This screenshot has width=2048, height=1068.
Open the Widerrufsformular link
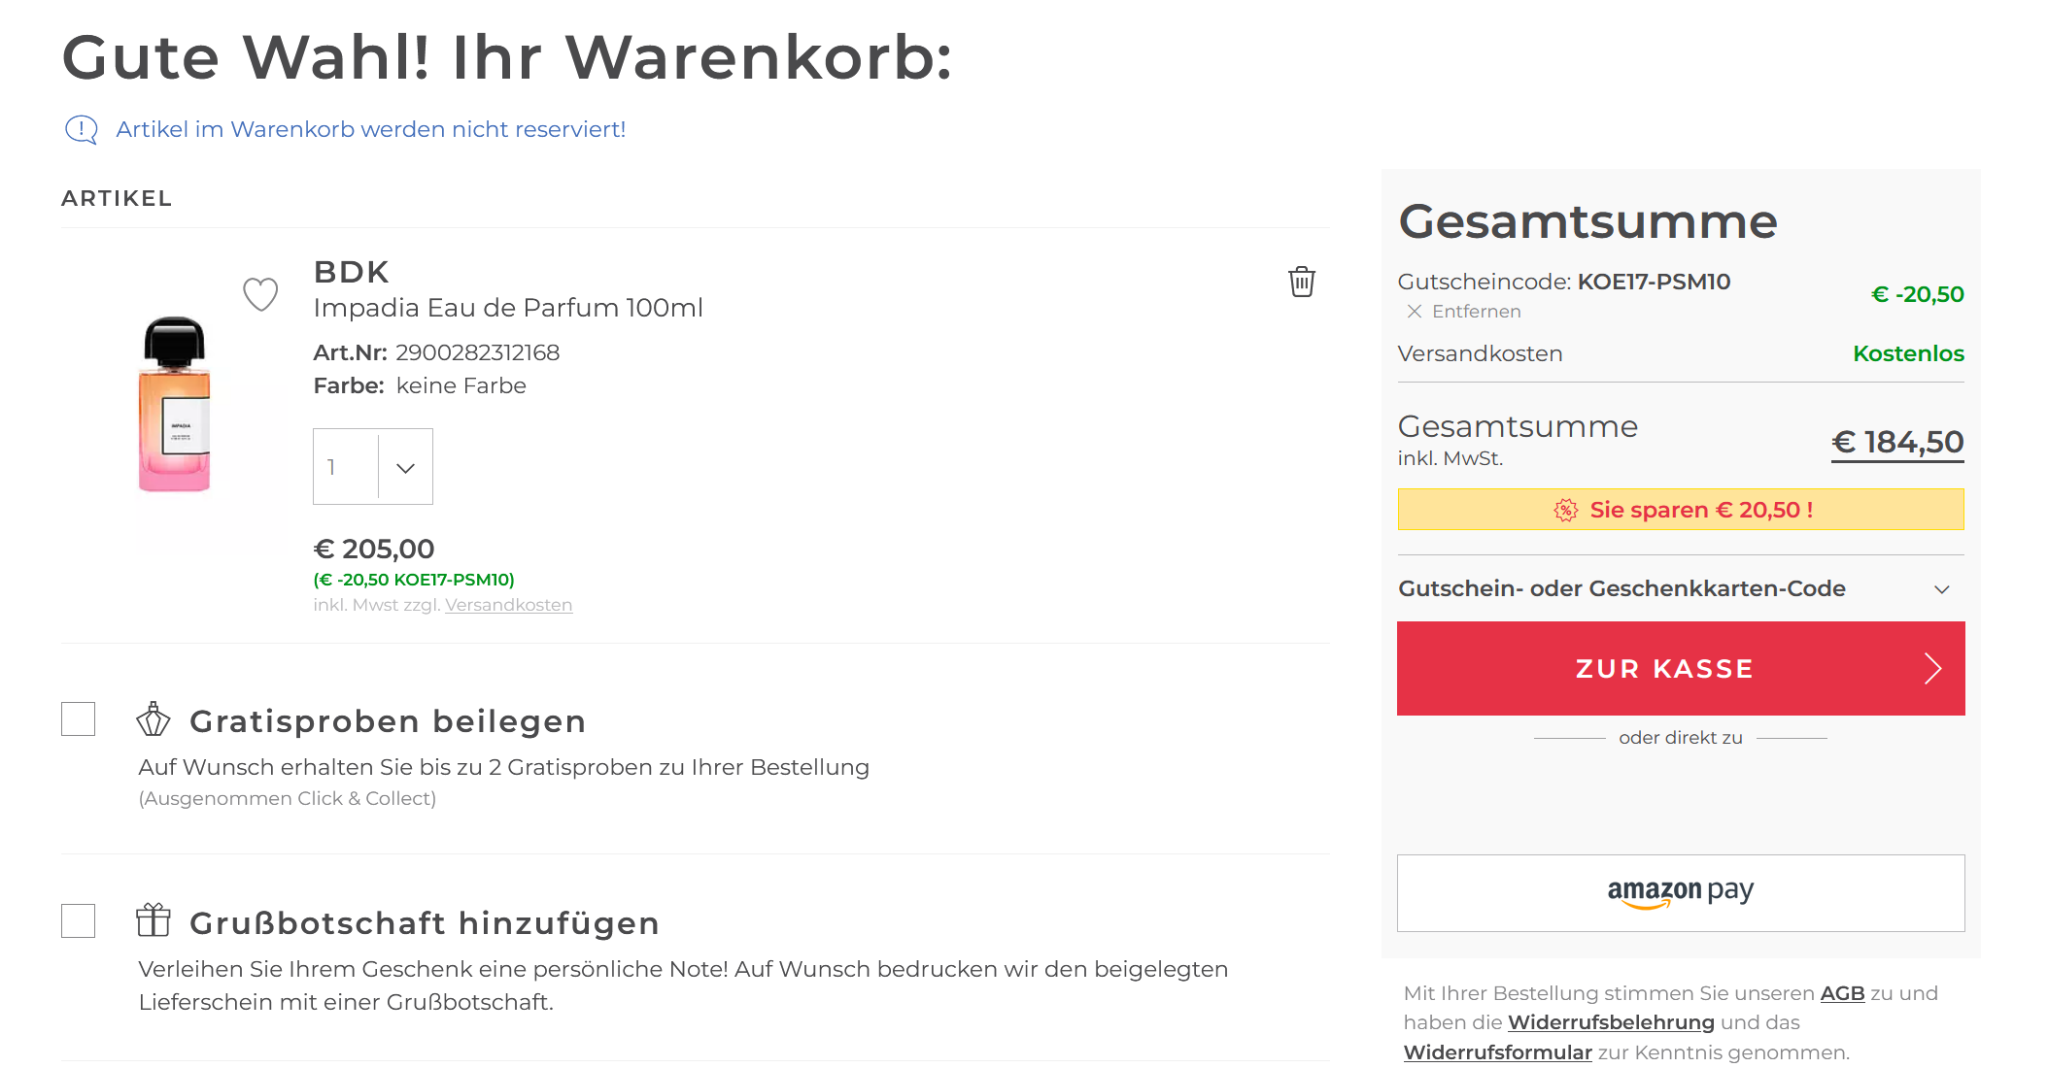pyautogui.click(x=1497, y=1052)
